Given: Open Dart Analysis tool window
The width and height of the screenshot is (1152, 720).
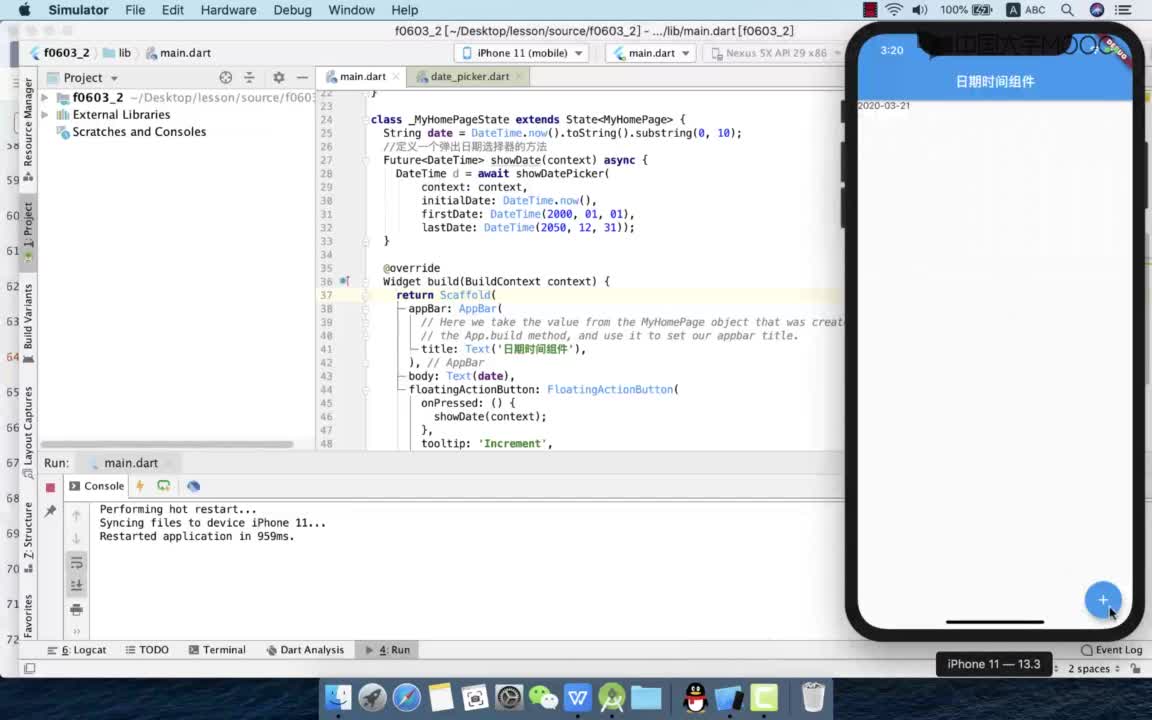Looking at the screenshot, I should tap(305, 649).
